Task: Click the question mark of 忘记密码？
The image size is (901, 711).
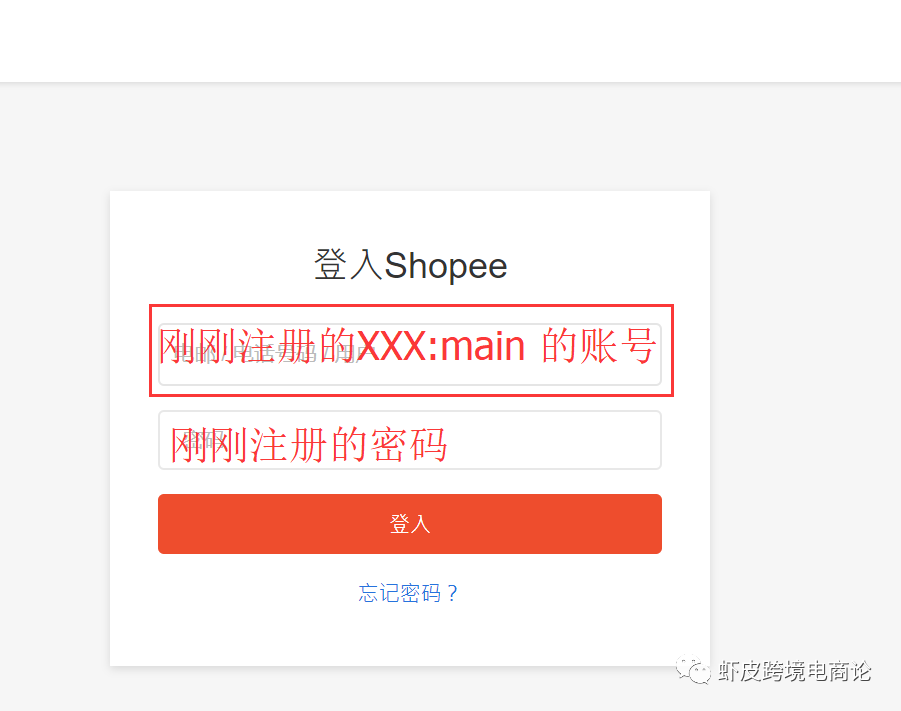Action: coord(452,593)
